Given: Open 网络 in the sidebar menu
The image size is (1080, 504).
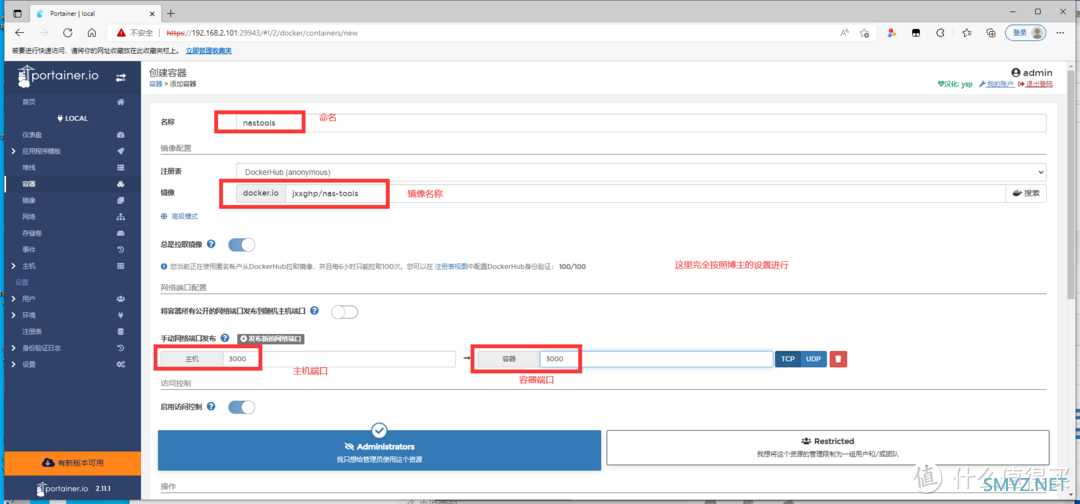Looking at the screenshot, I should 28,217.
